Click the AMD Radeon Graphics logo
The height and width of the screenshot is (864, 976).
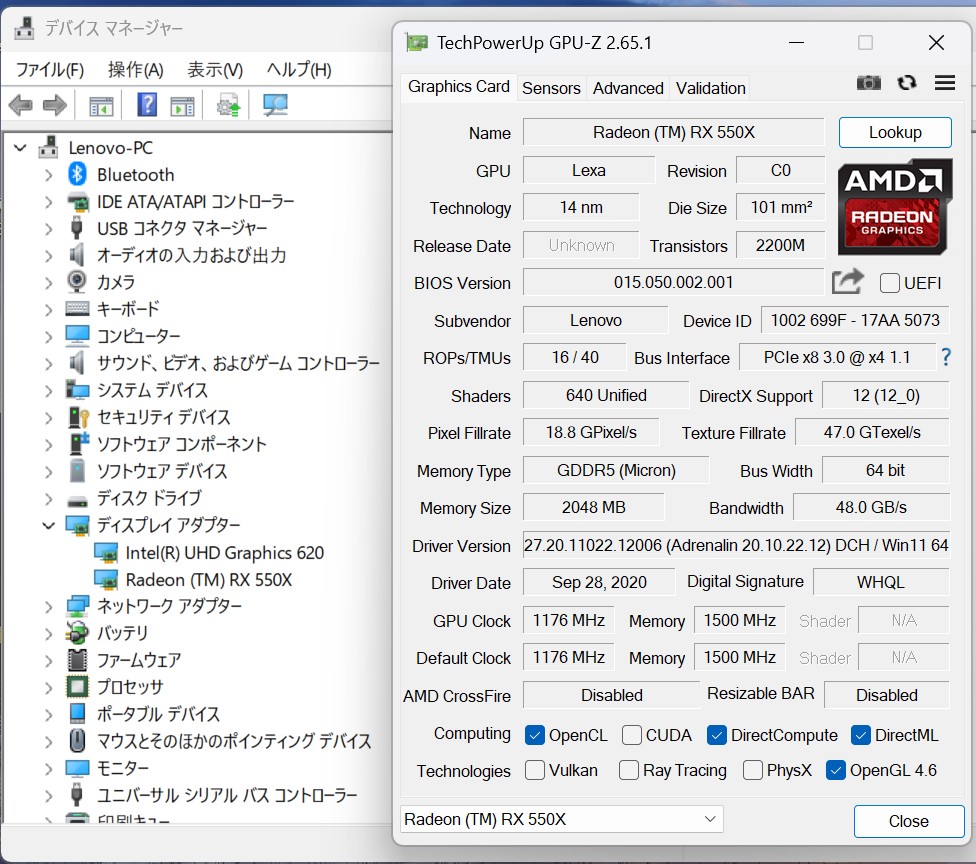[894, 207]
